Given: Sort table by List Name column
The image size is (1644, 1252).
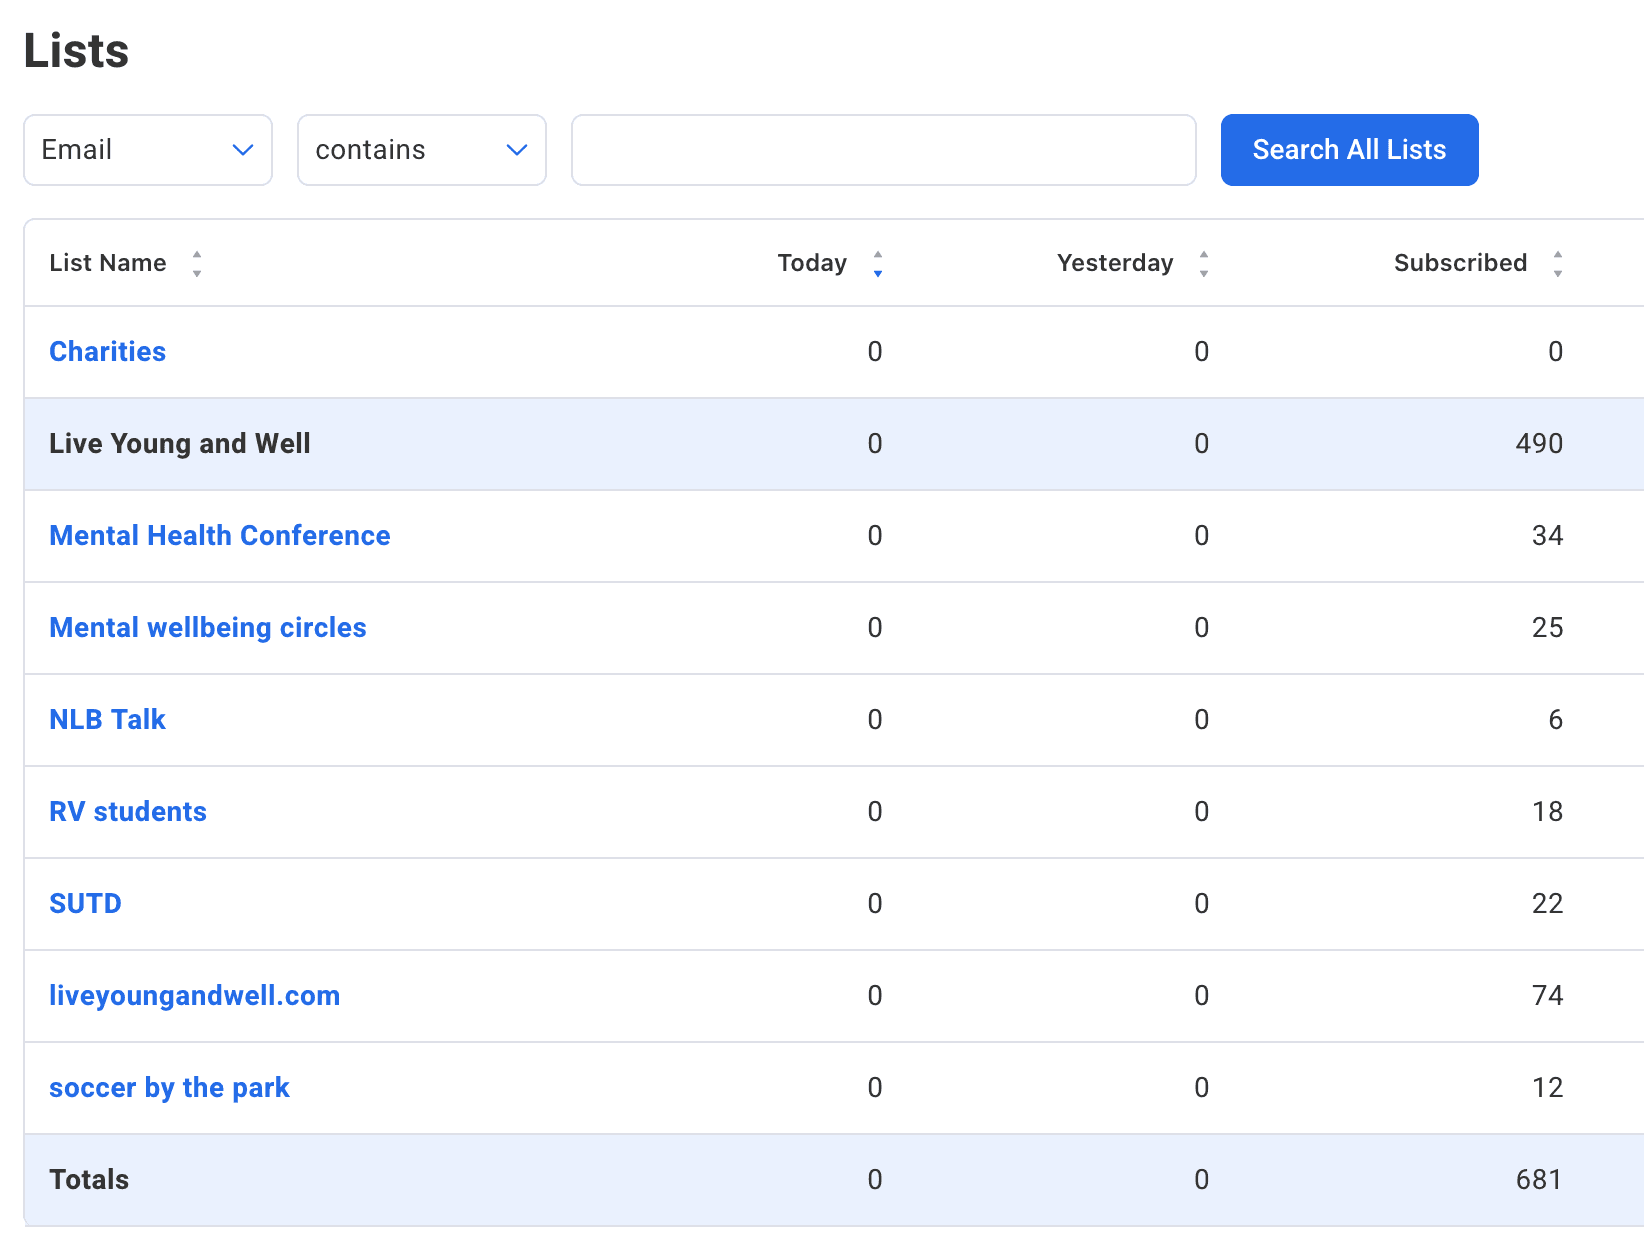Looking at the screenshot, I should pyautogui.click(x=197, y=264).
